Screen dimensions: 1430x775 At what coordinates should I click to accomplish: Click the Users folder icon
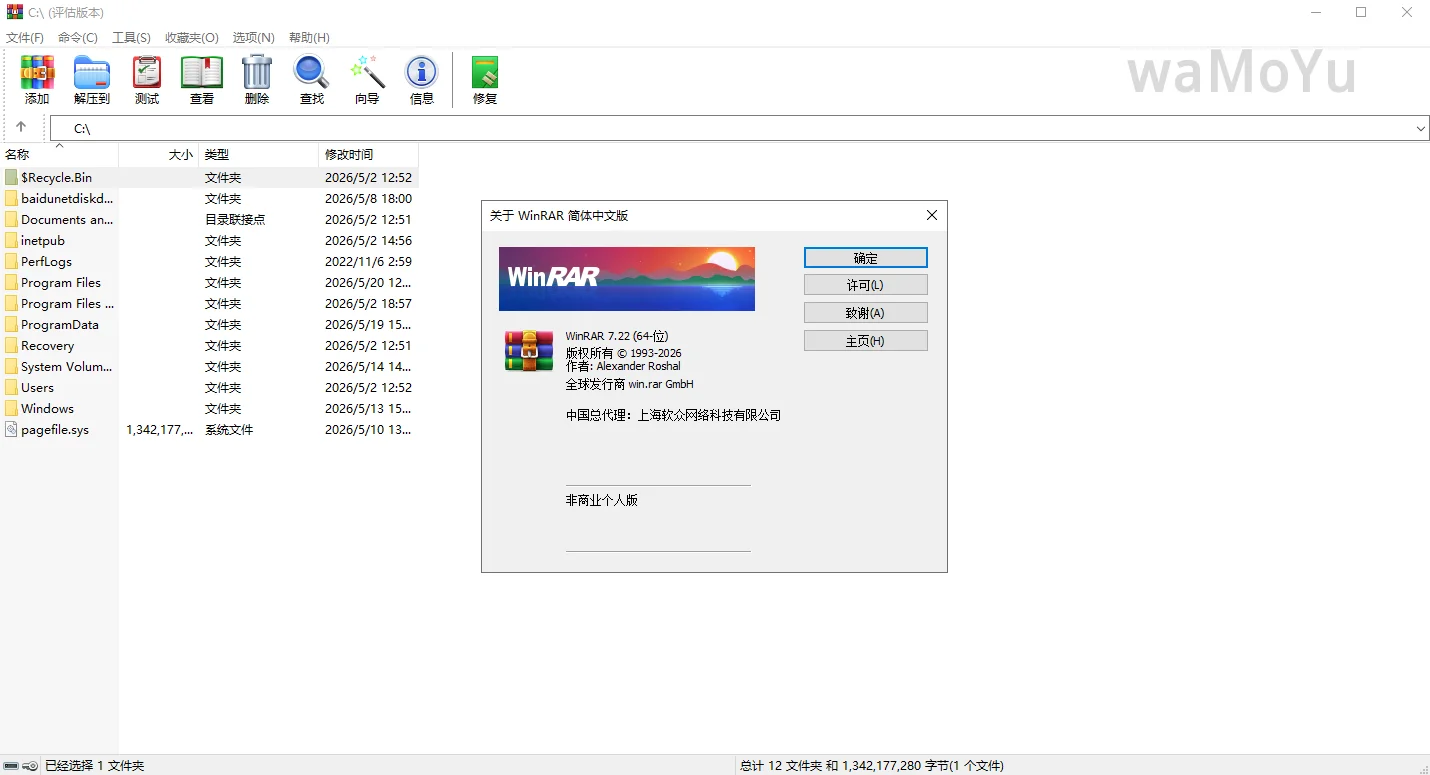pyautogui.click(x=11, y=387)
